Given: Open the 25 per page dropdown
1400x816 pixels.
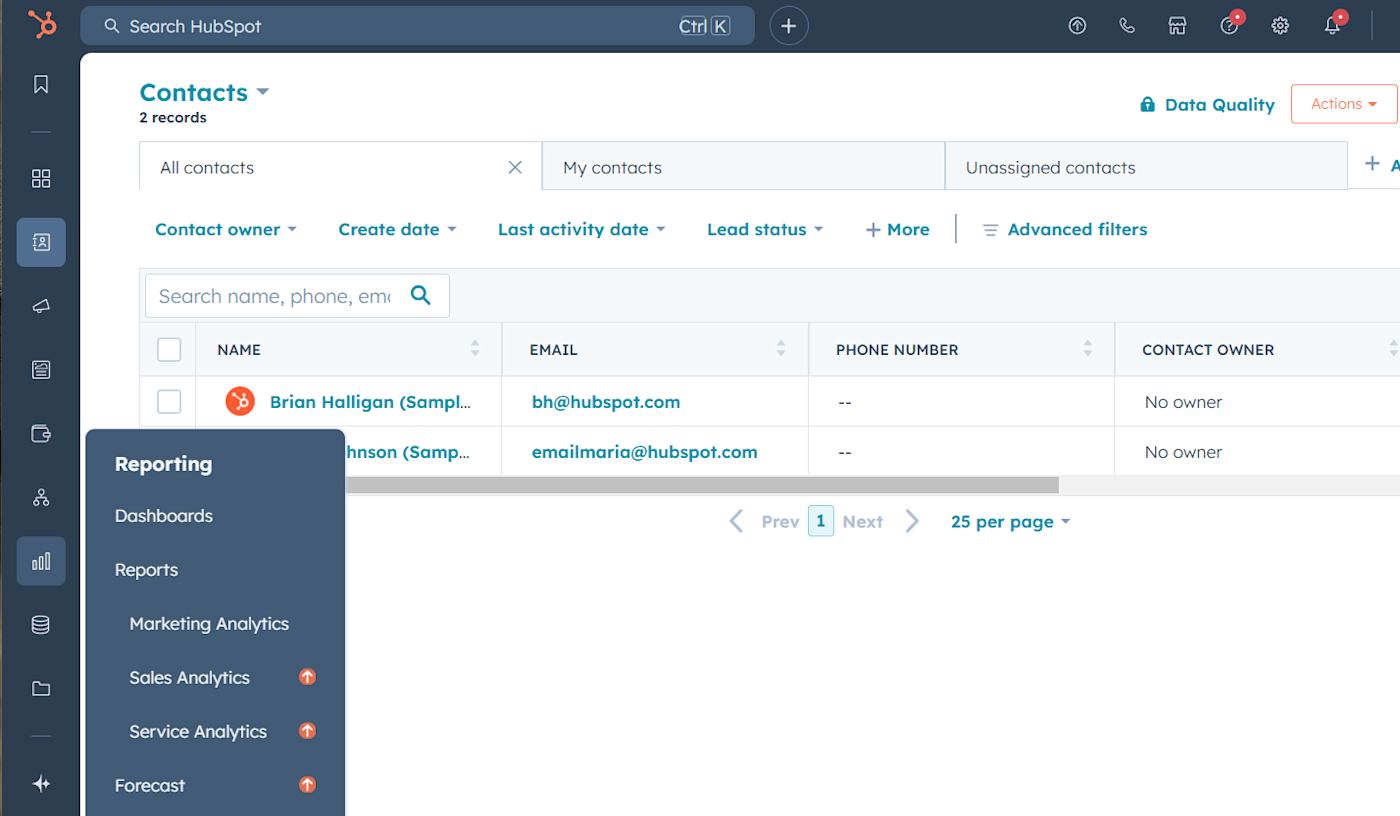Looking at the screenshot, I should [x=1010, y=522].
